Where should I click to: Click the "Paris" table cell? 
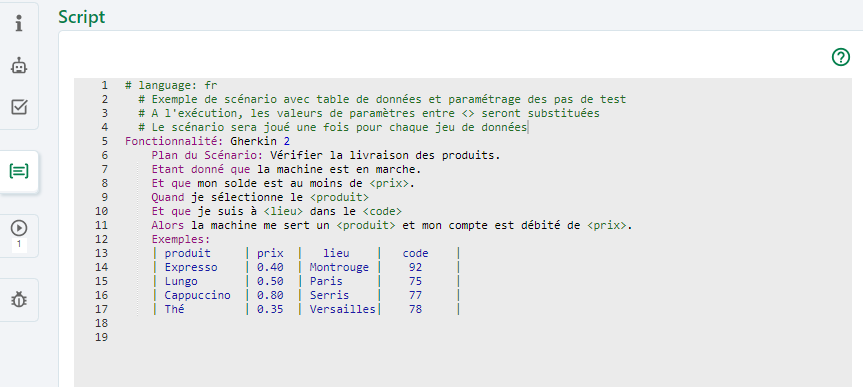[x=326, y=281]
